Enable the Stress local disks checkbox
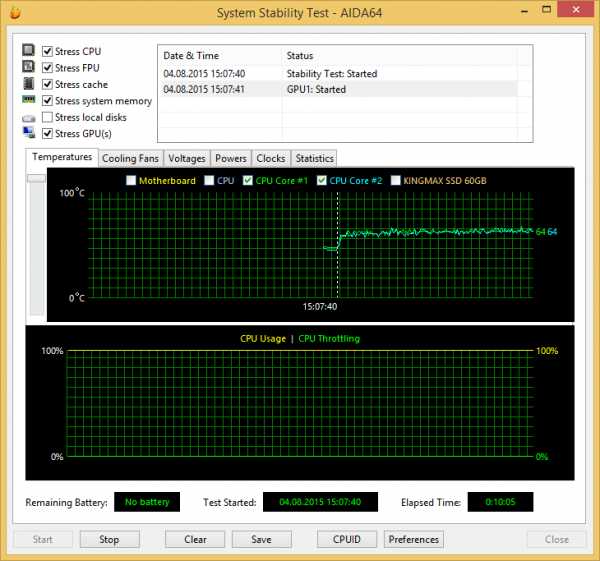Screen dimensions: 600x561 point(47,117)
